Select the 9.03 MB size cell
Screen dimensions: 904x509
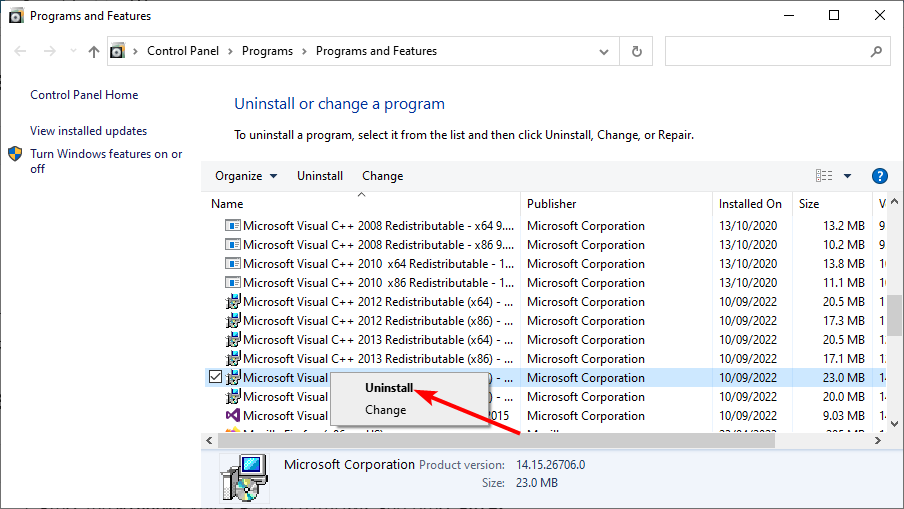[843, 416]
